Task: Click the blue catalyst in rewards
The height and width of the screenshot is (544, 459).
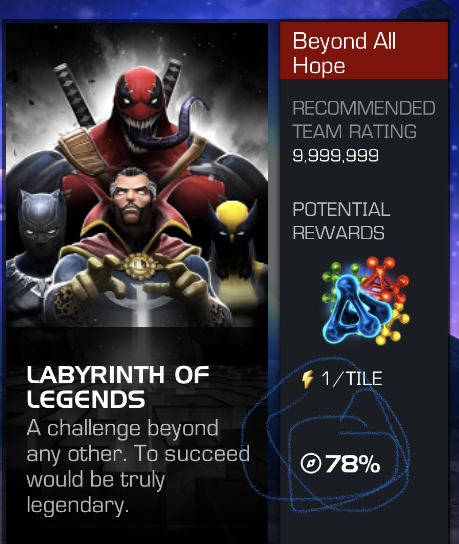Action: [357, 309]
